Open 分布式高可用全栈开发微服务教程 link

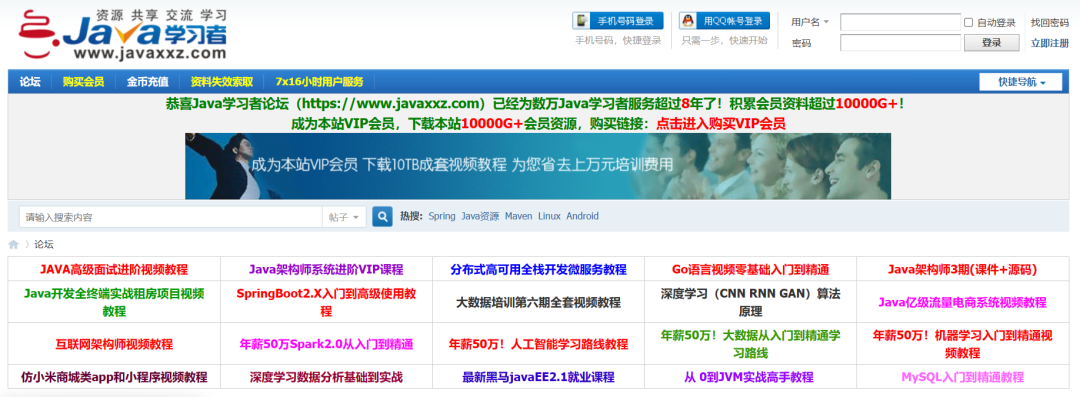539,269
